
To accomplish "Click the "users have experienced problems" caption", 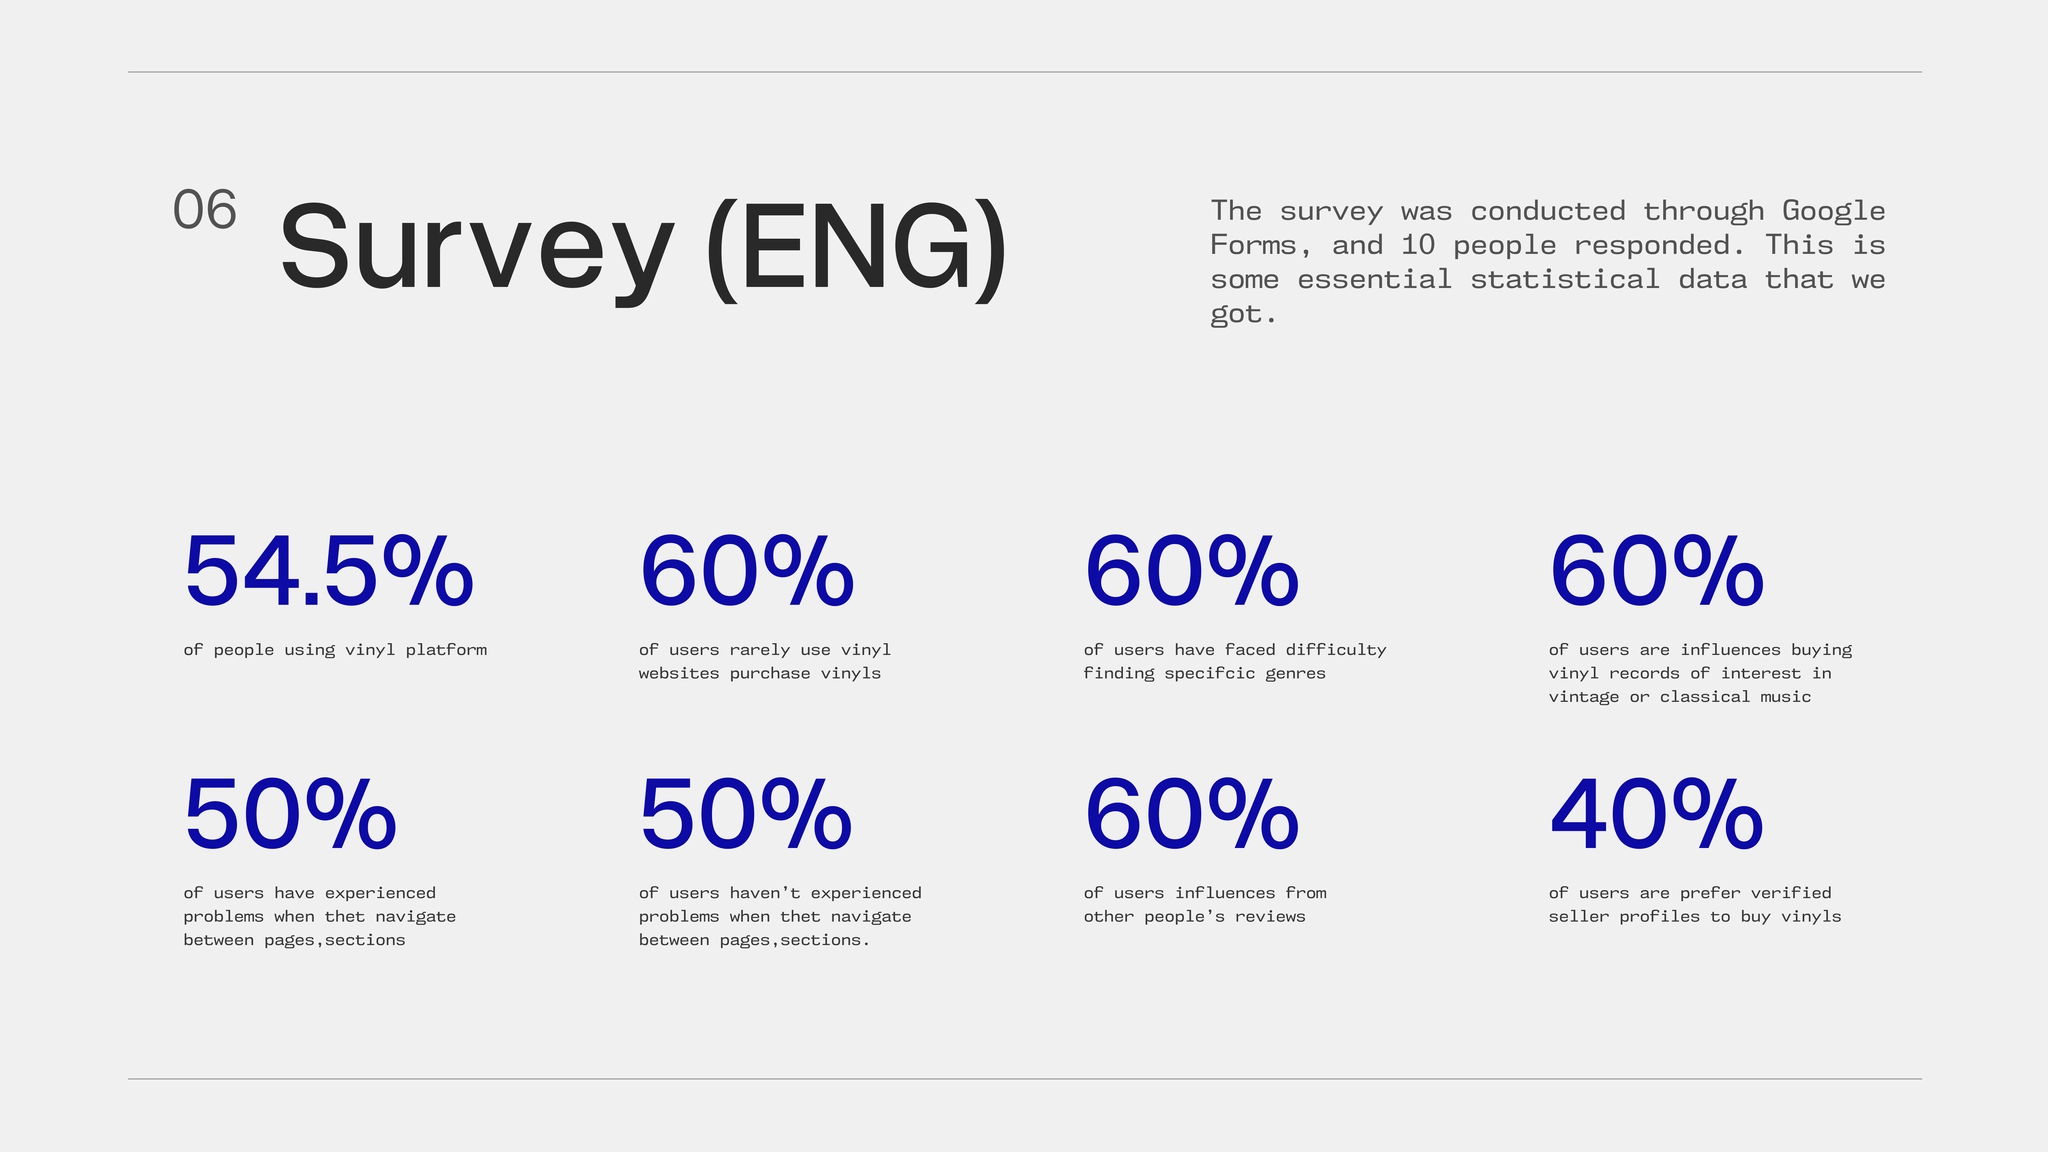I will (319, 916).
